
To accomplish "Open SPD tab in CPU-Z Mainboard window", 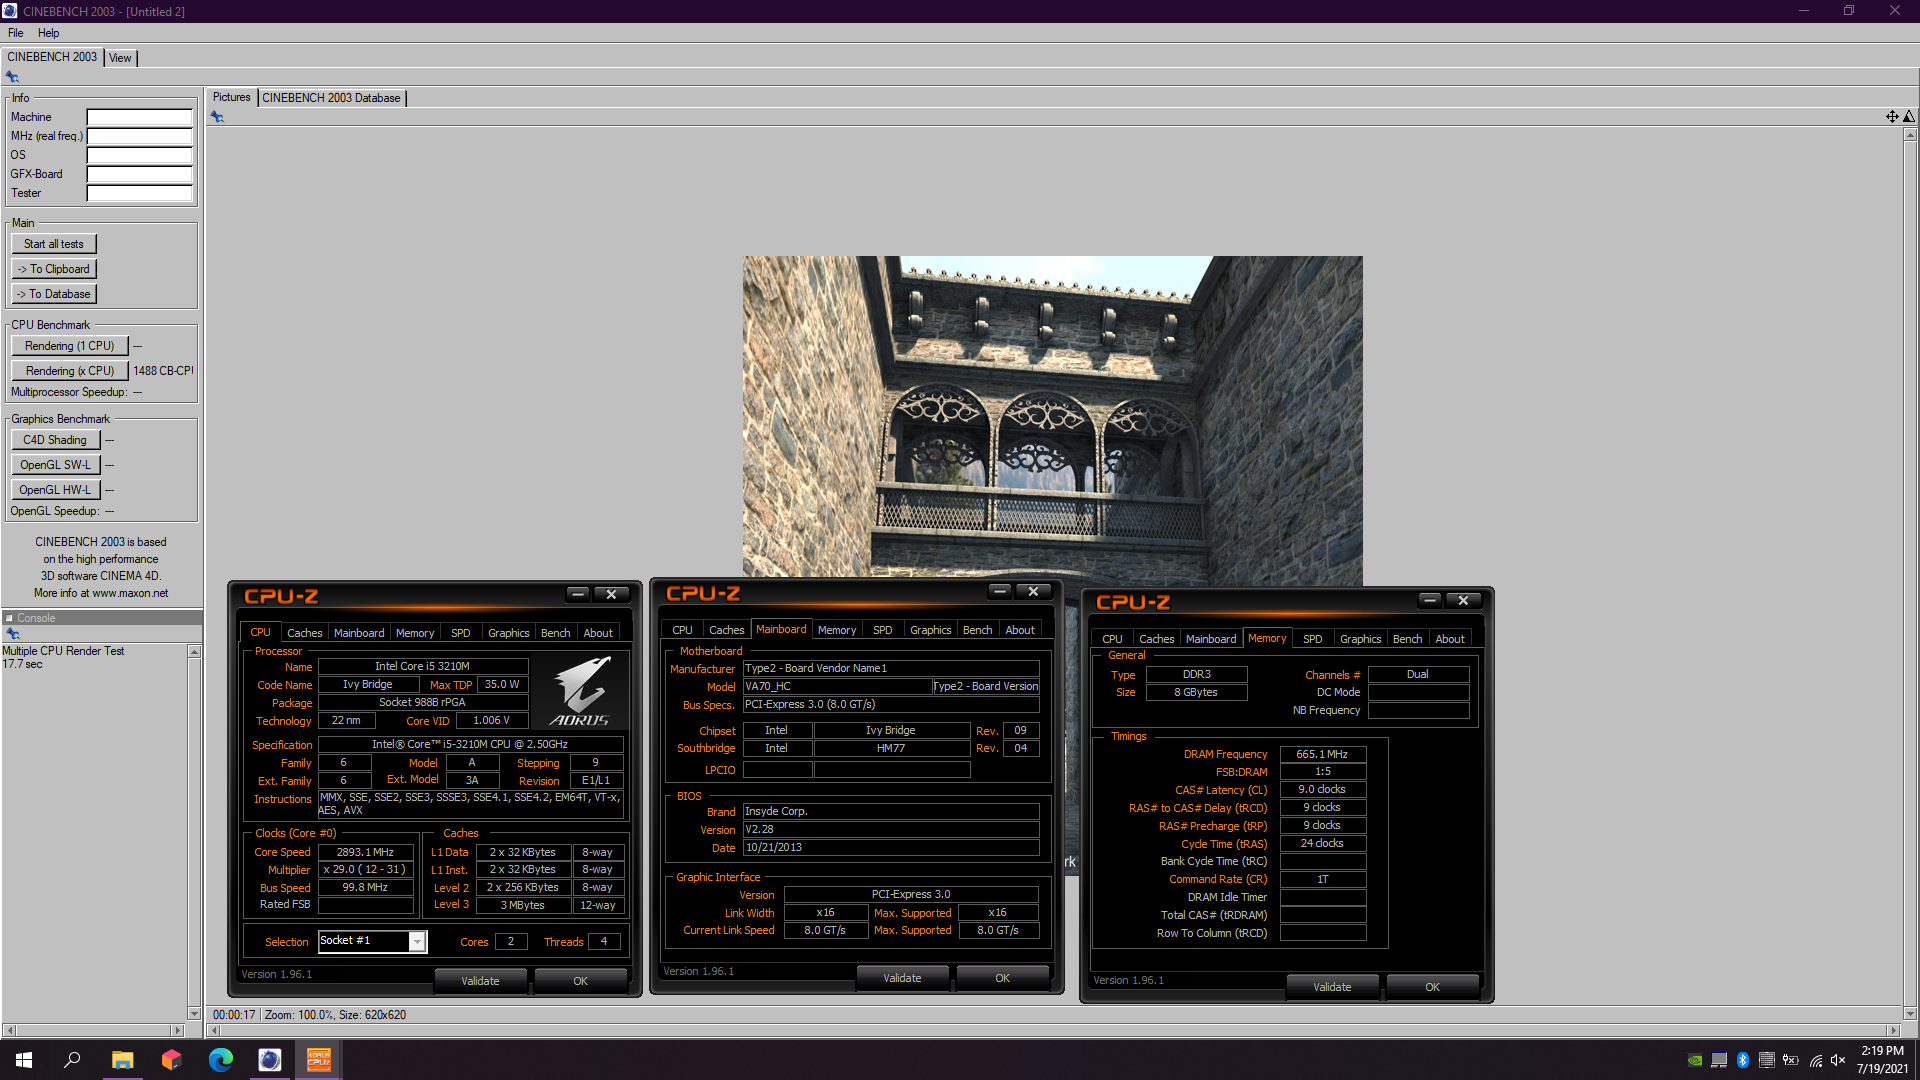I will pos(882,630).
